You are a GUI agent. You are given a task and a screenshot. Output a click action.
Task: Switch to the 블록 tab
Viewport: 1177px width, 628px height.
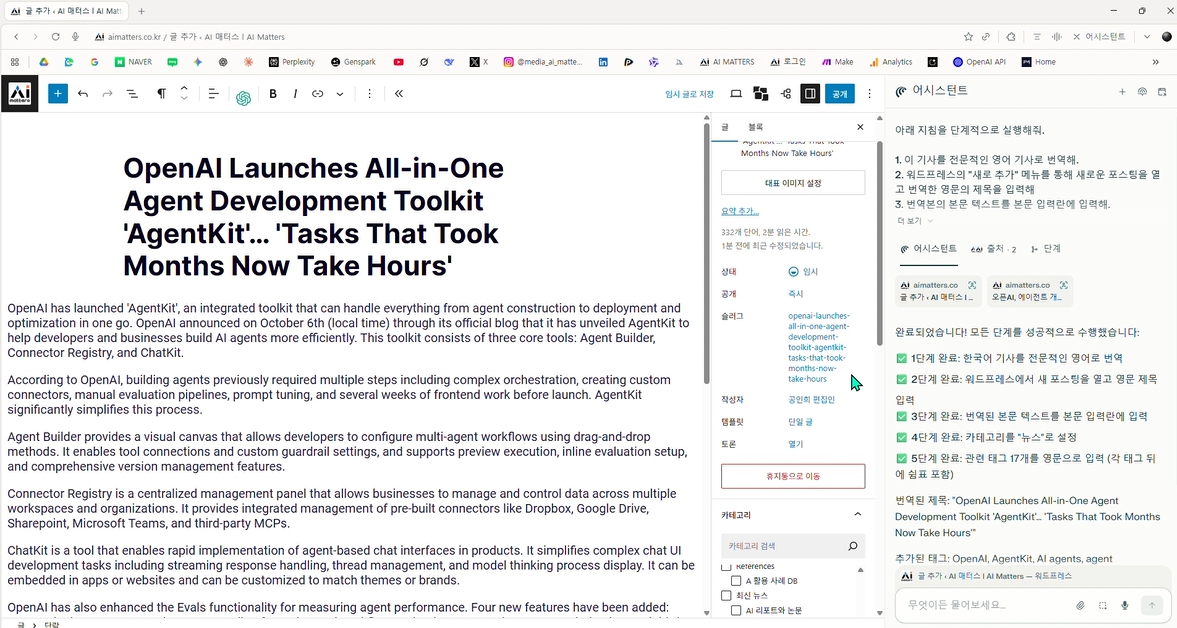pos(755,127)
